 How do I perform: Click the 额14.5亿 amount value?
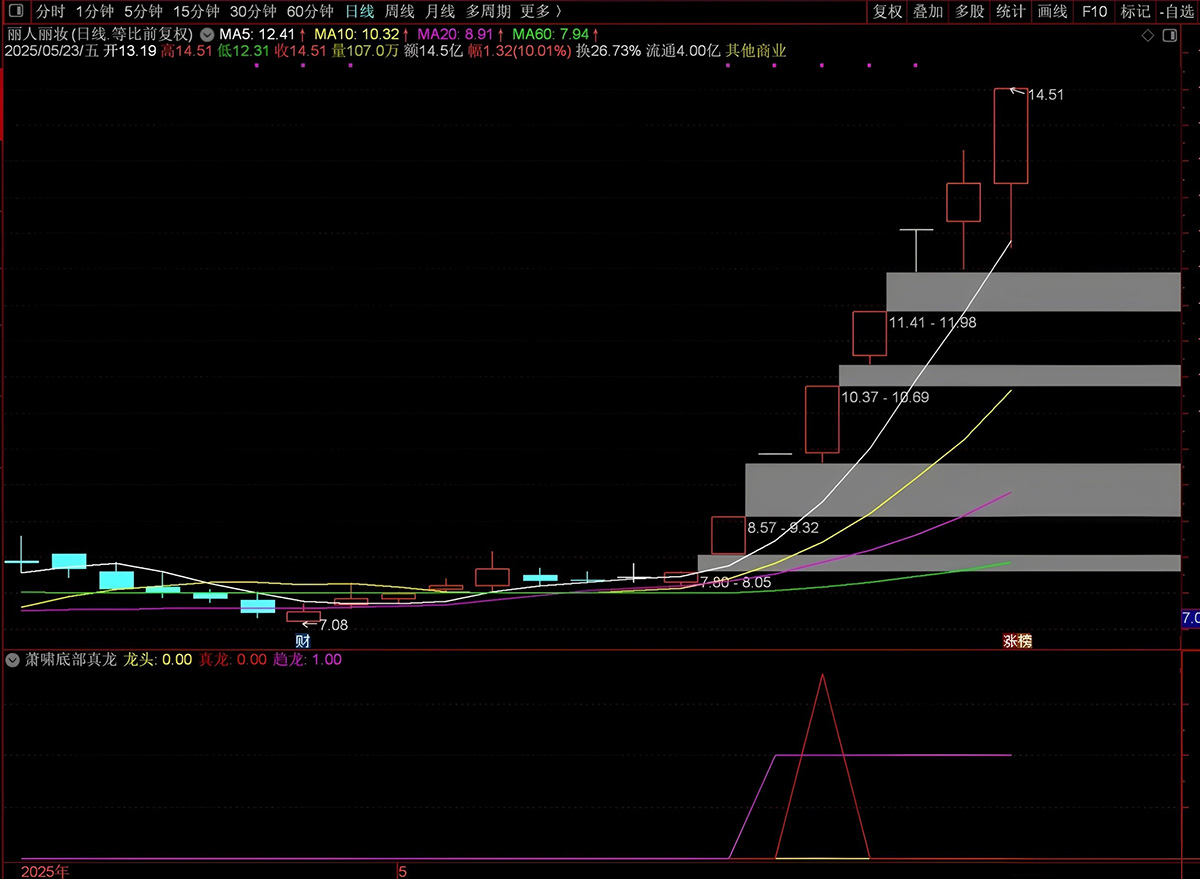click(434, 50)
